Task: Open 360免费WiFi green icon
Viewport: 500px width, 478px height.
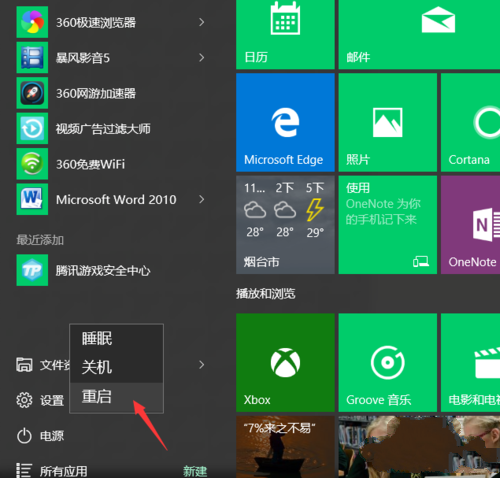Action: pos(32,164)
